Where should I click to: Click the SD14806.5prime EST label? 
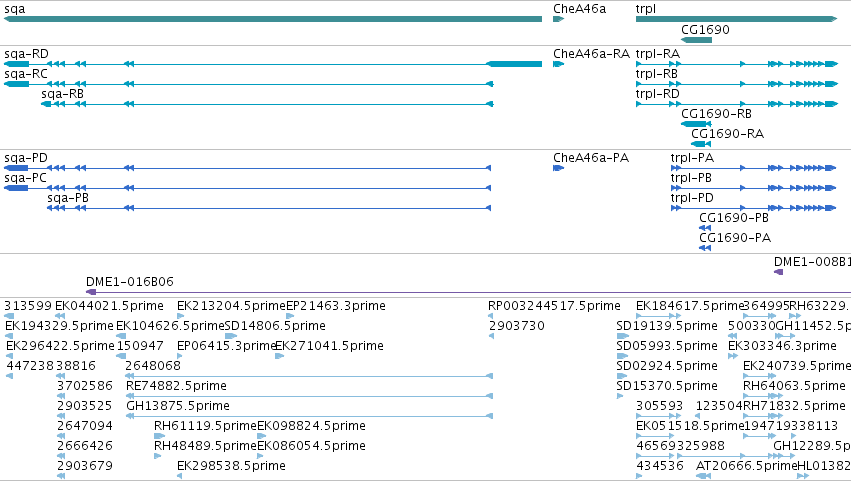pyautogui.click(x=275, y=326)
